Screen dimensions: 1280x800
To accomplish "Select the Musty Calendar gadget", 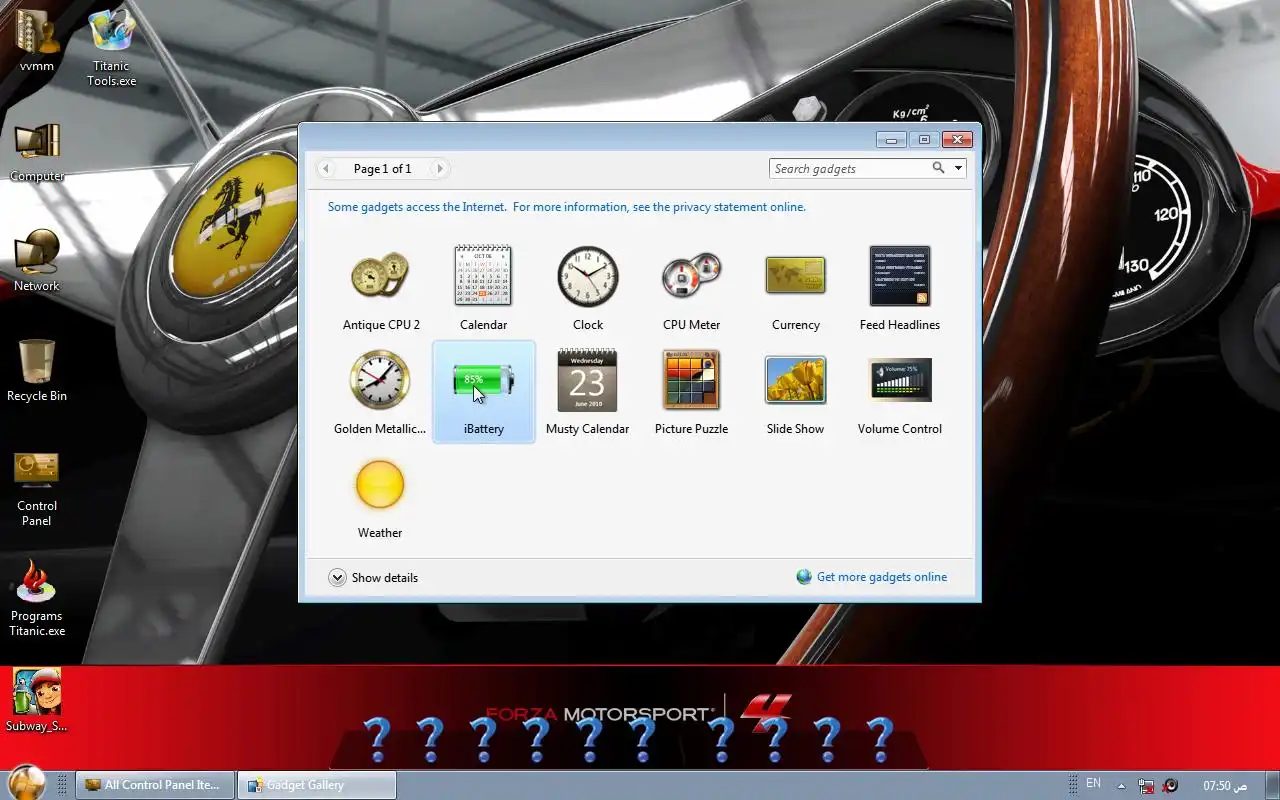I will [x=588, y=393].
